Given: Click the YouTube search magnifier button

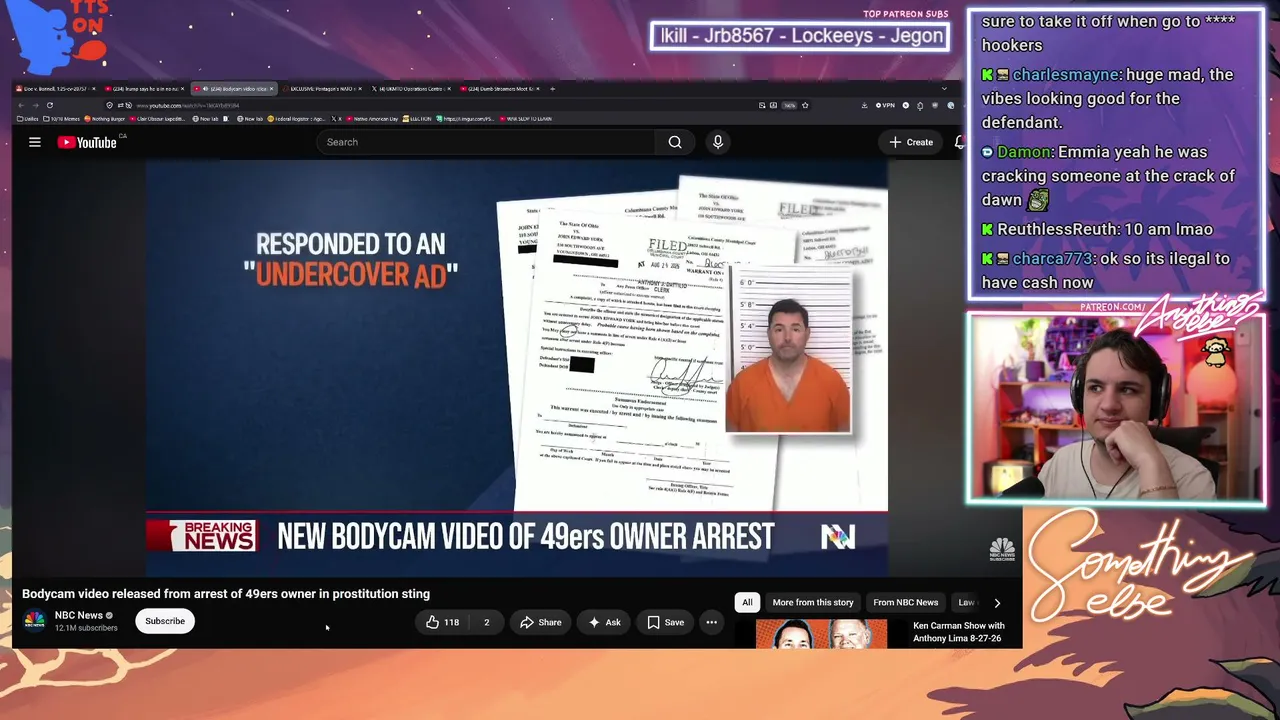Looking at the screenshot, I should [x=675, y=142].
